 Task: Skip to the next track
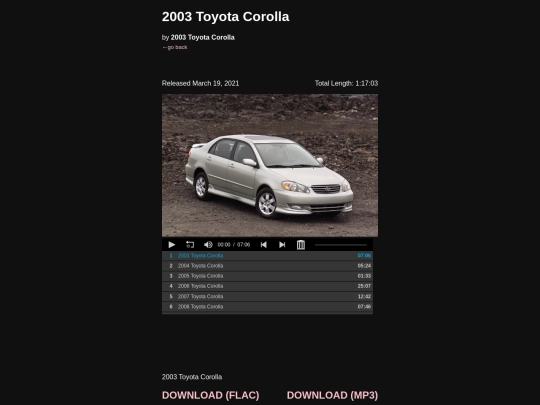pyautogui.click(x=282, y=245)
